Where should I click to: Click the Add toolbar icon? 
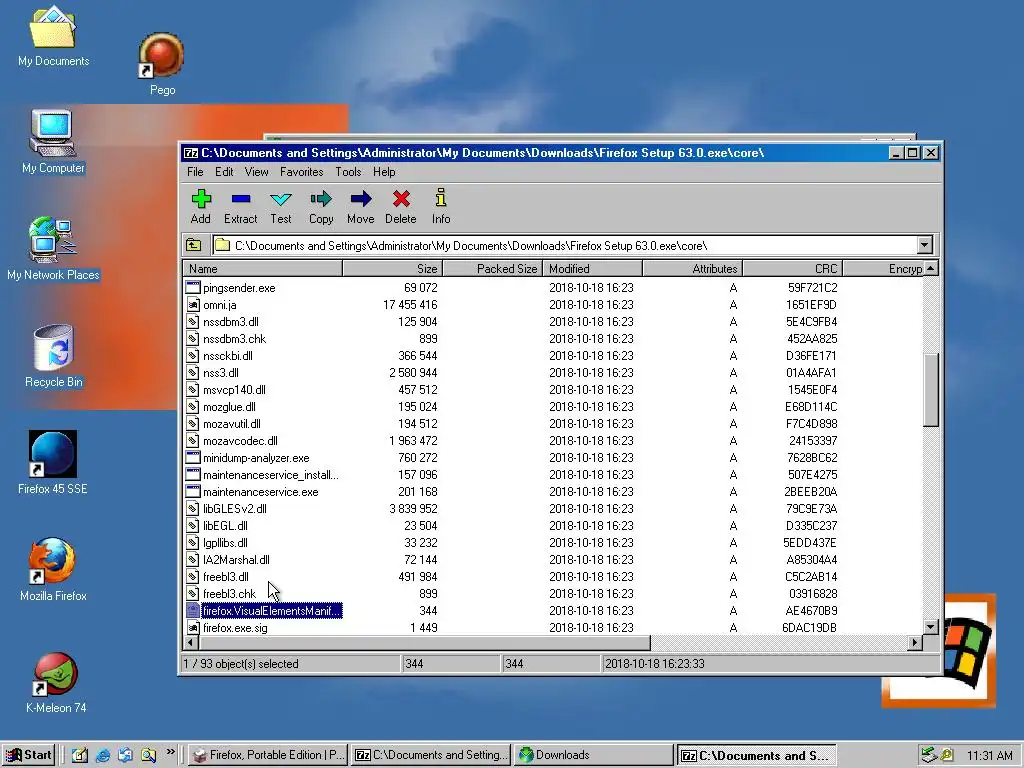click(201, 199)
